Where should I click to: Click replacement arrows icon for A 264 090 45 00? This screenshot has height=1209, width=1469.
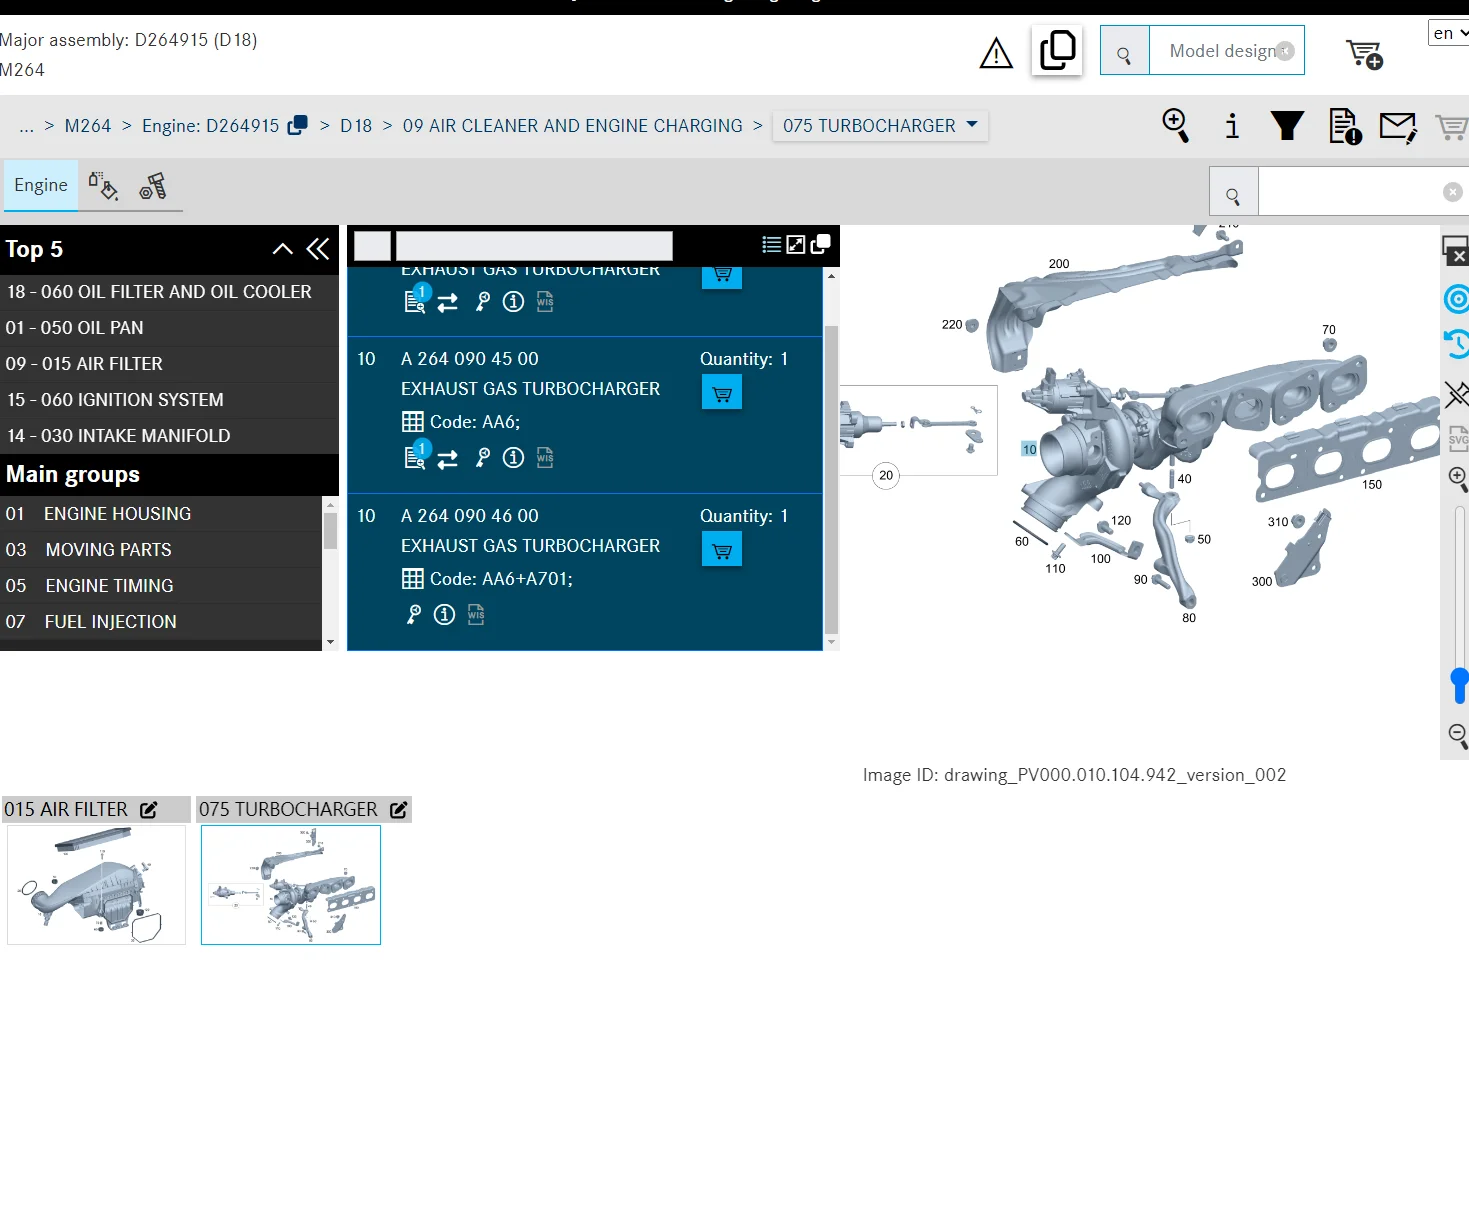click(448, 458)
